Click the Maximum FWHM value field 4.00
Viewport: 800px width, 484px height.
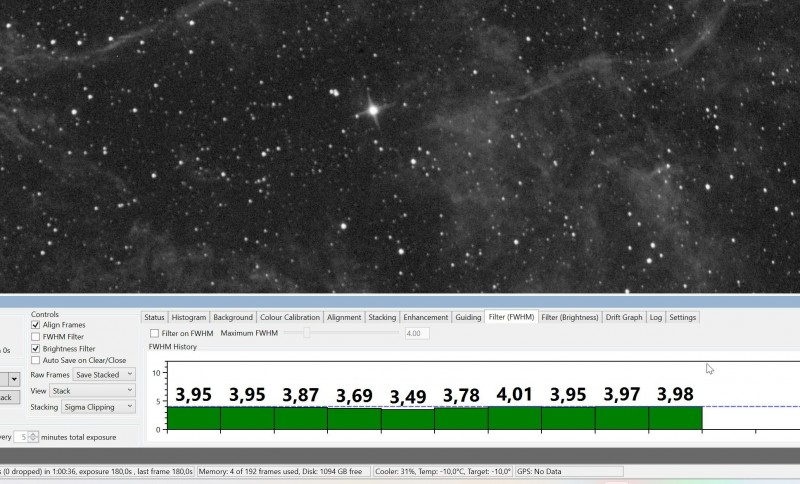[417, 333]
